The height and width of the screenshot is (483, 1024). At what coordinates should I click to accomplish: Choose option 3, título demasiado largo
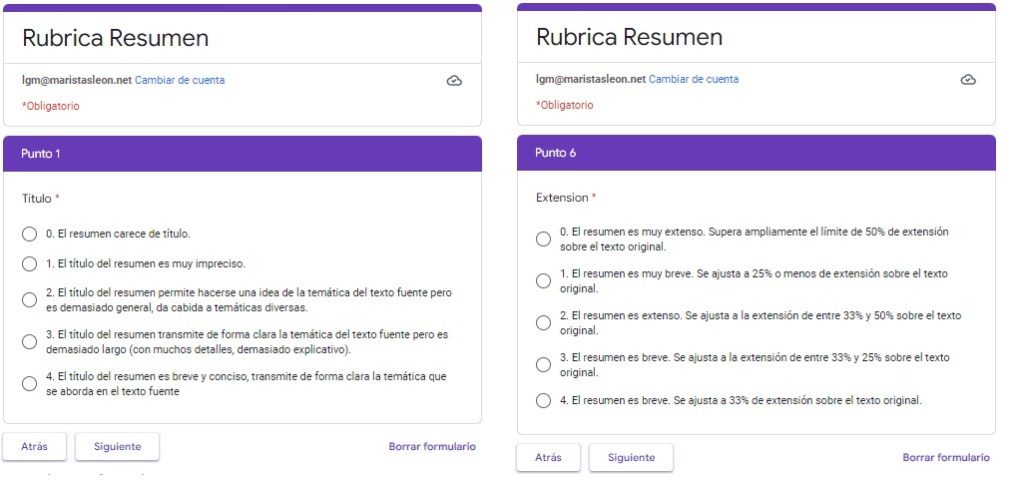30,342
